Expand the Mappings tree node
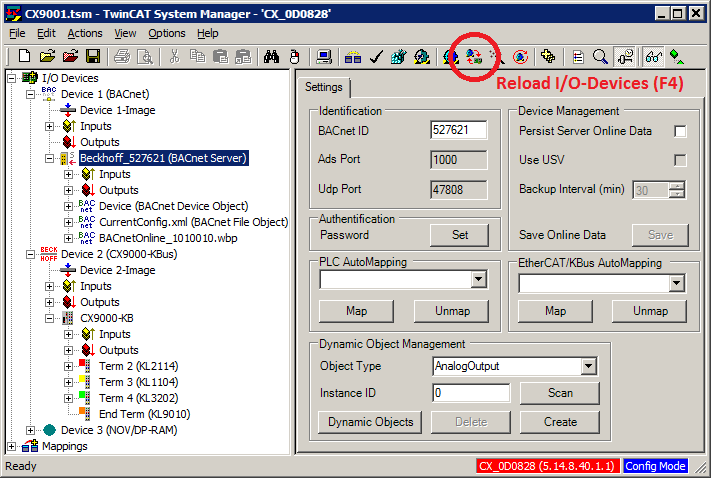This screenshot has width=711, height=478. point(11,446)
